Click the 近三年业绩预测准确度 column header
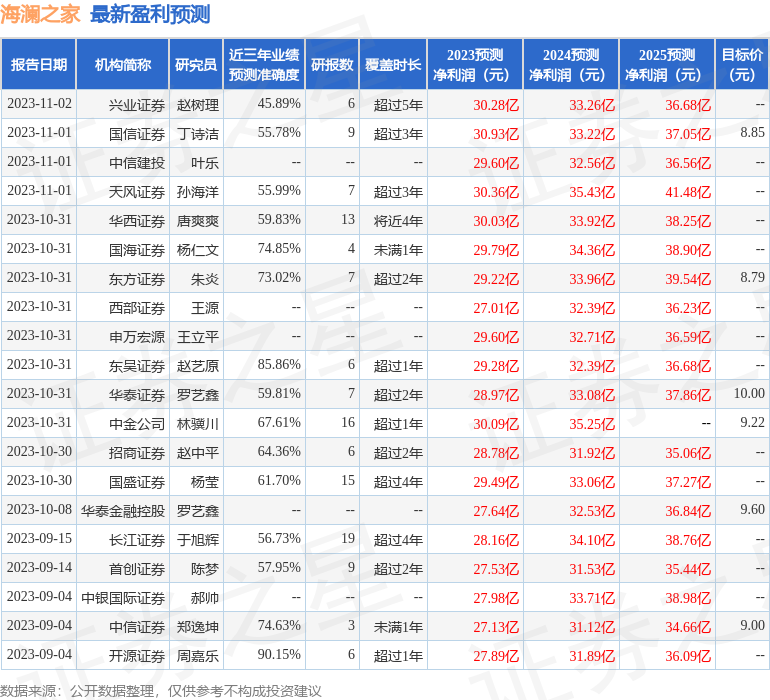The height and width of the screenshot is (700, 770). [264, 65]
